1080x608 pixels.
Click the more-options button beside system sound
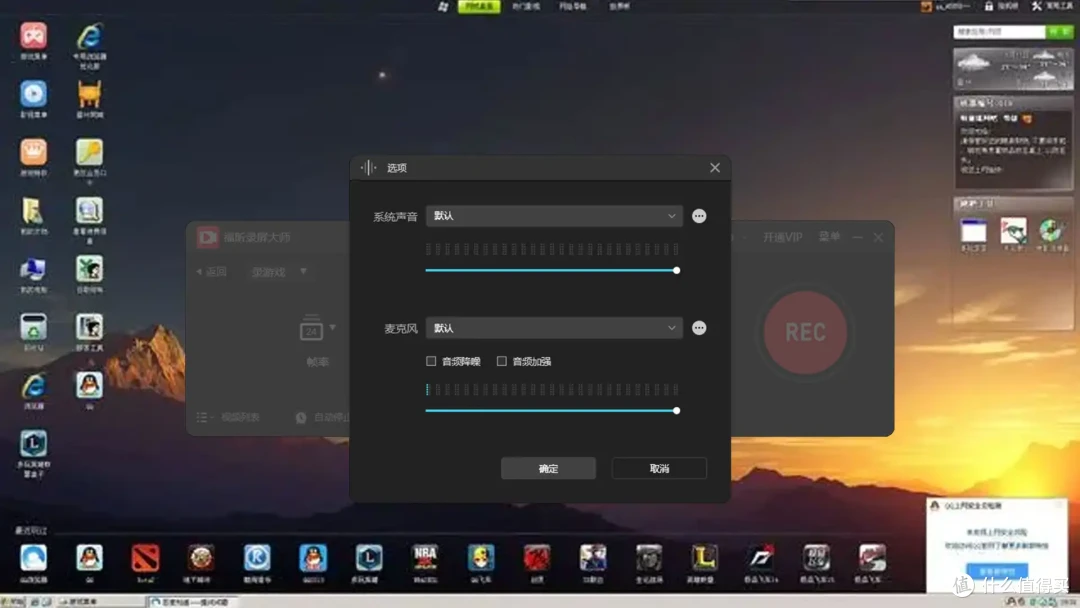tap(699, 216)
